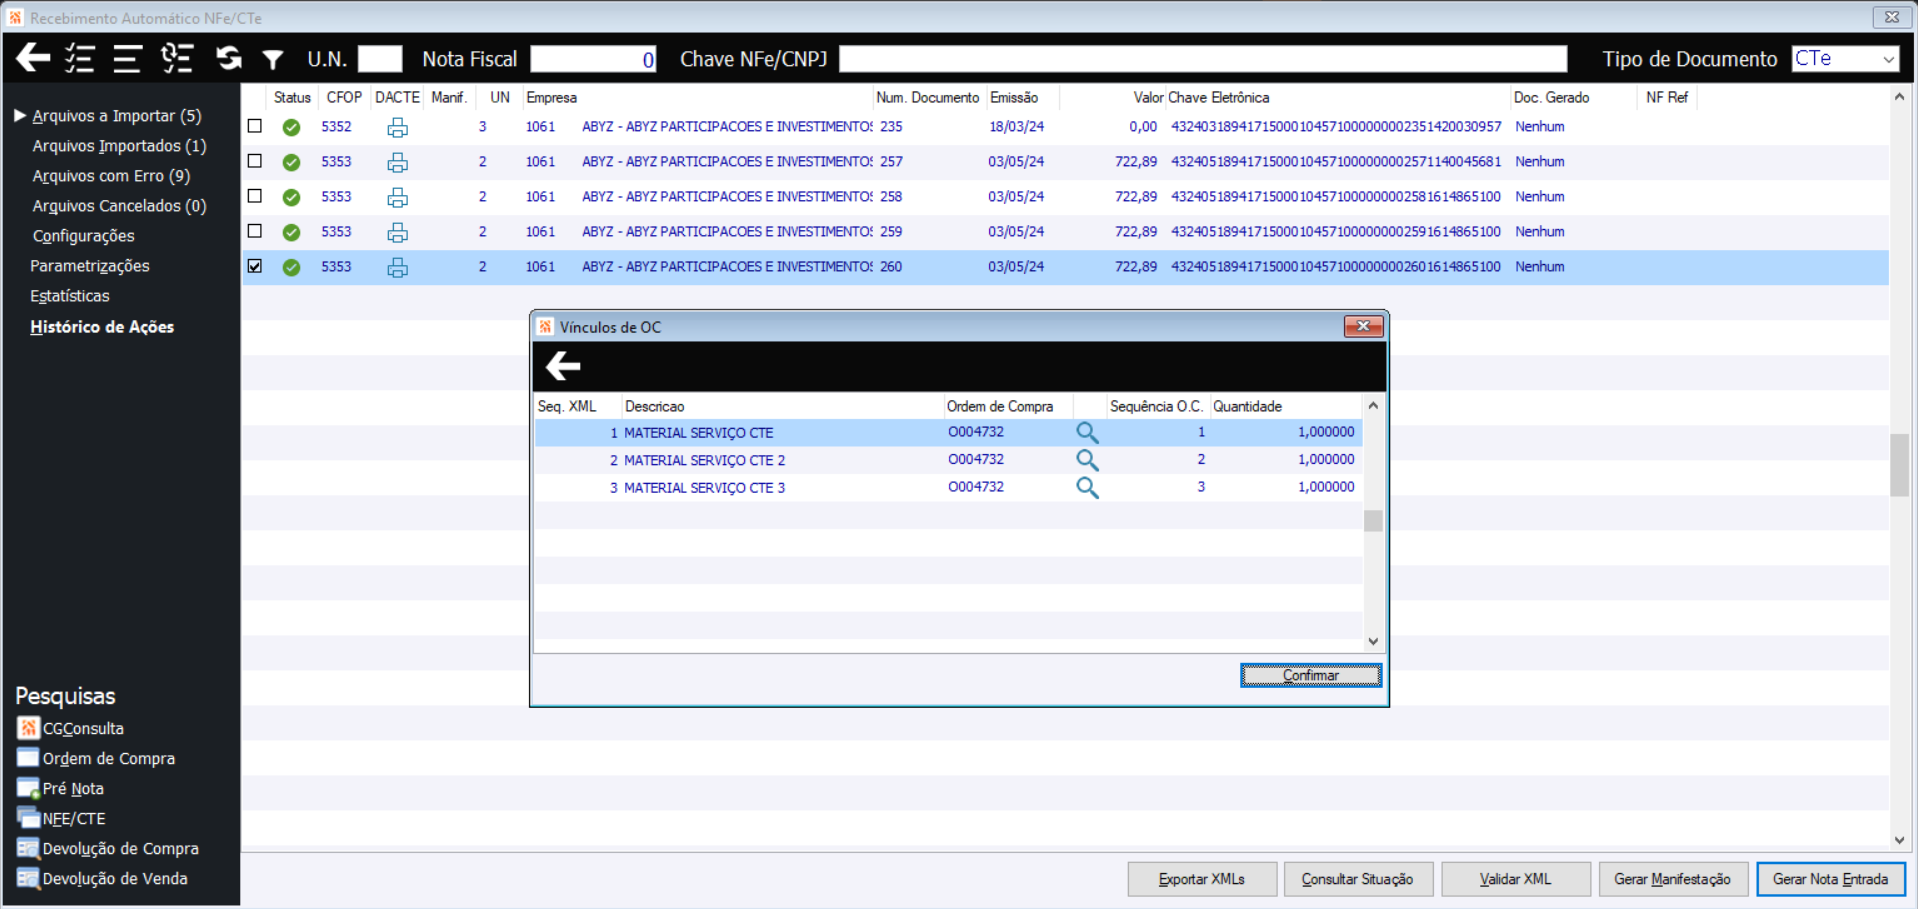Click the Quantidade column header in dialog
Screen dimensions: 1918x909
coord(1248,406)
